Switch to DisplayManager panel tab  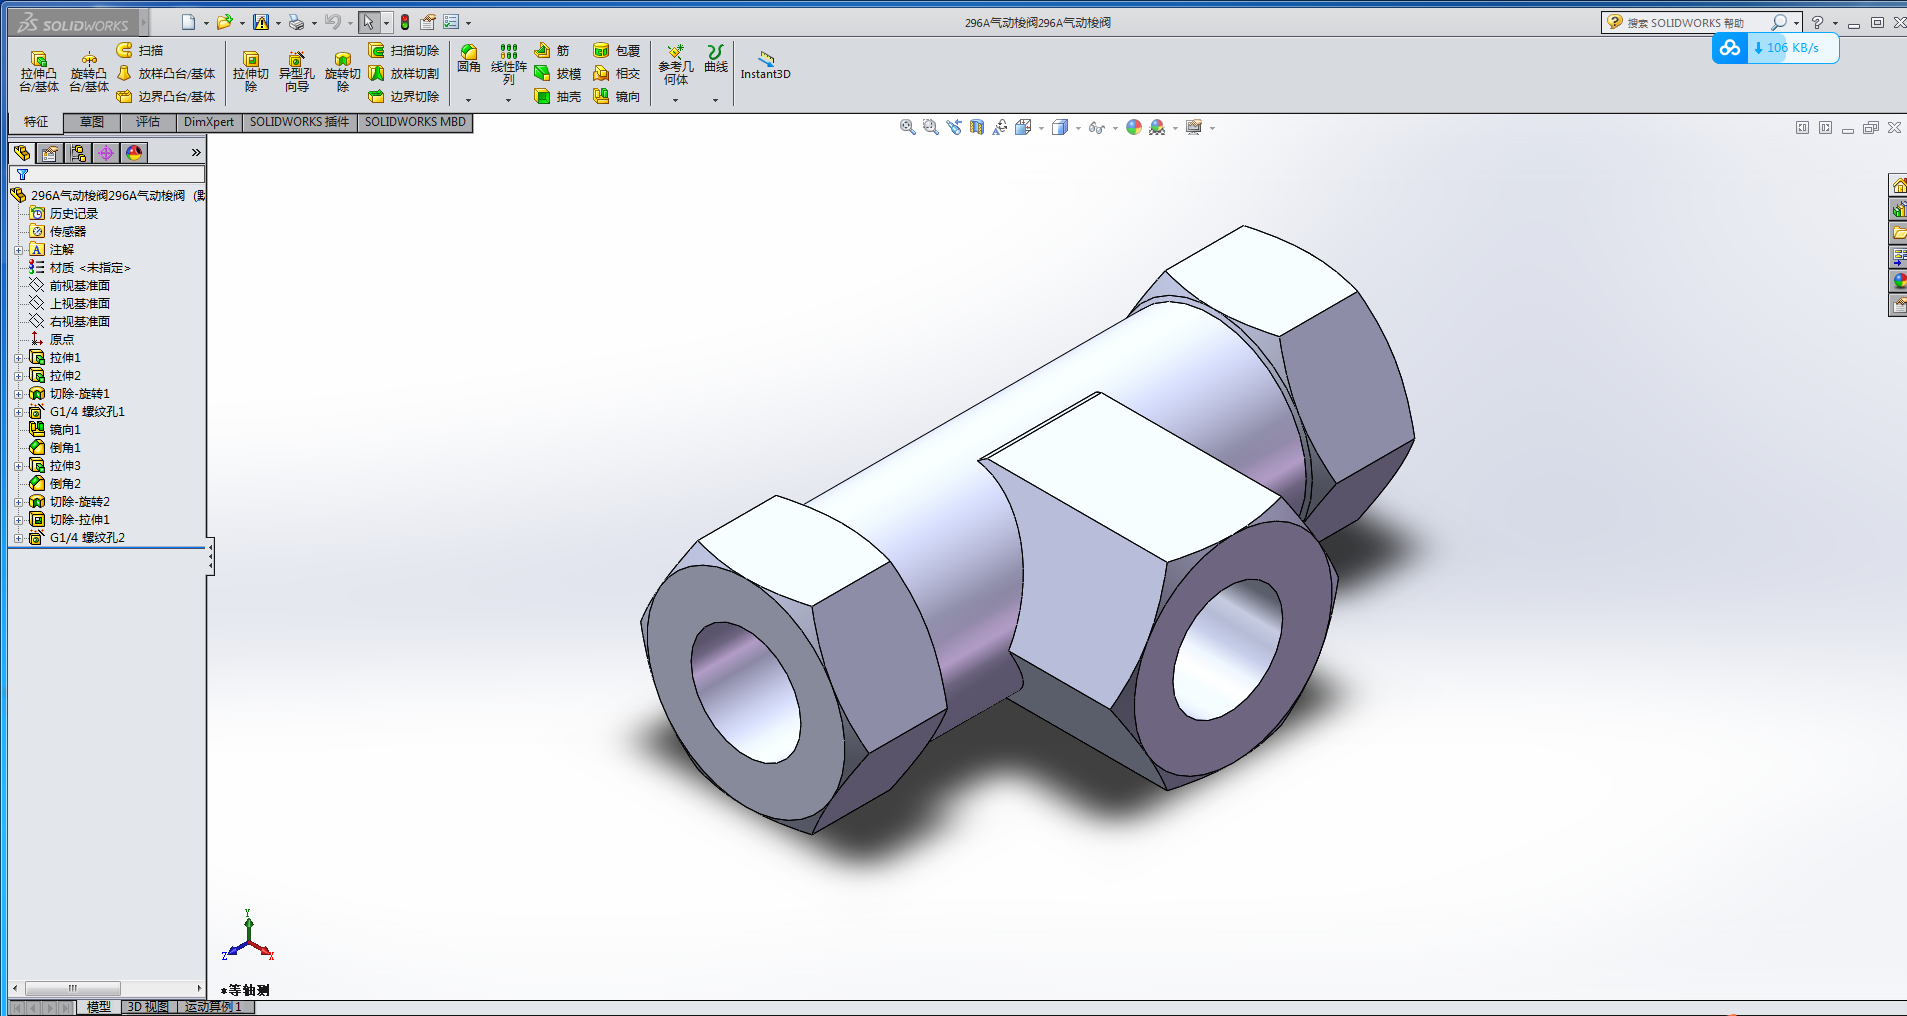[x=134, y=152]
